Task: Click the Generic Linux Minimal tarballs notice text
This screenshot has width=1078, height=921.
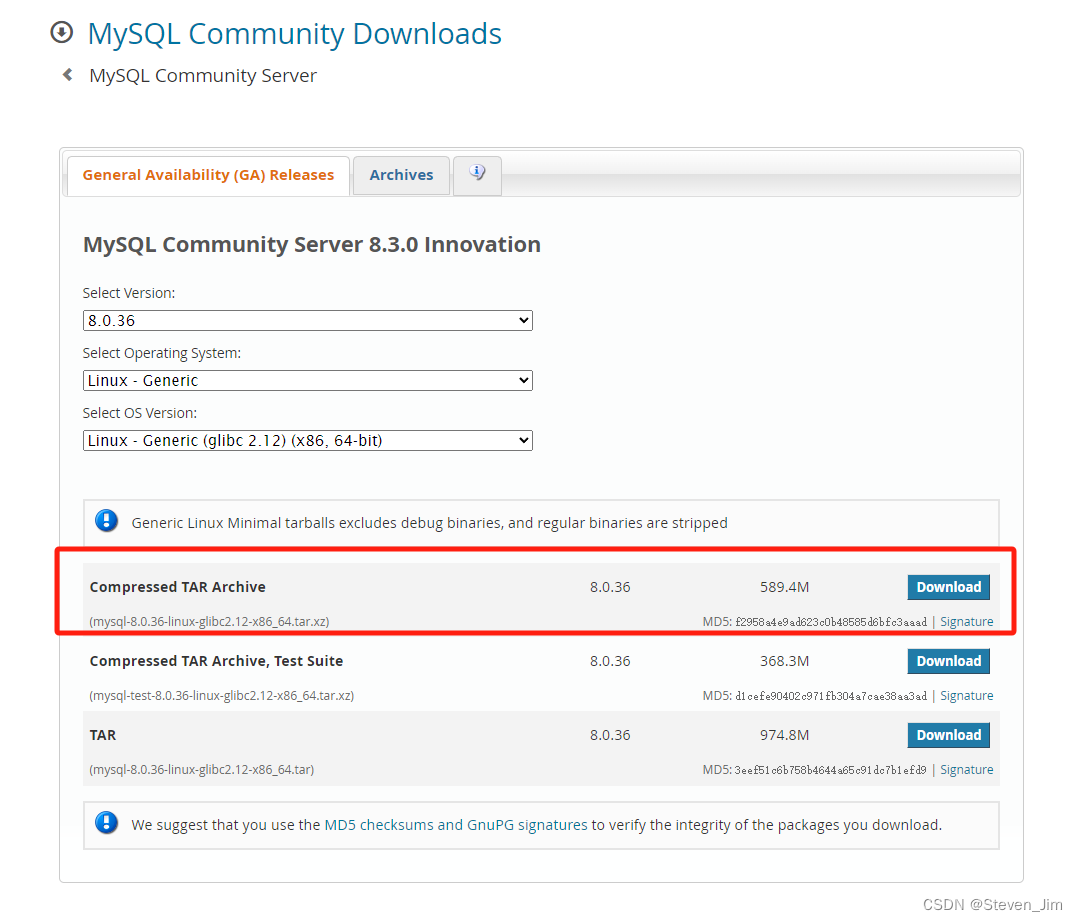Action: (x=430, y=523)
